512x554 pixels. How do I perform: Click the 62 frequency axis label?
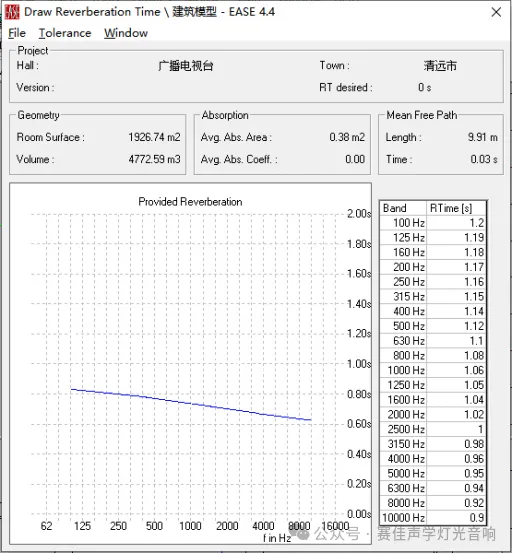(46, 526)
